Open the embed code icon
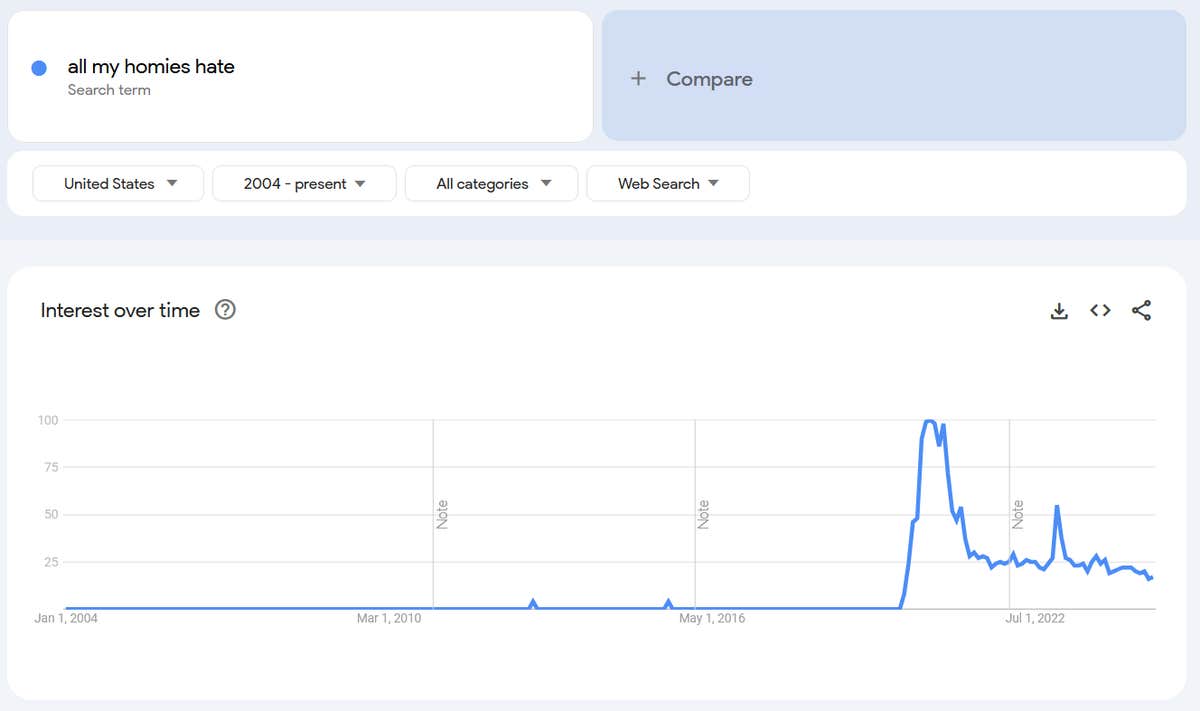This screenshot has width=1200, height=711. click(1100, 311)
